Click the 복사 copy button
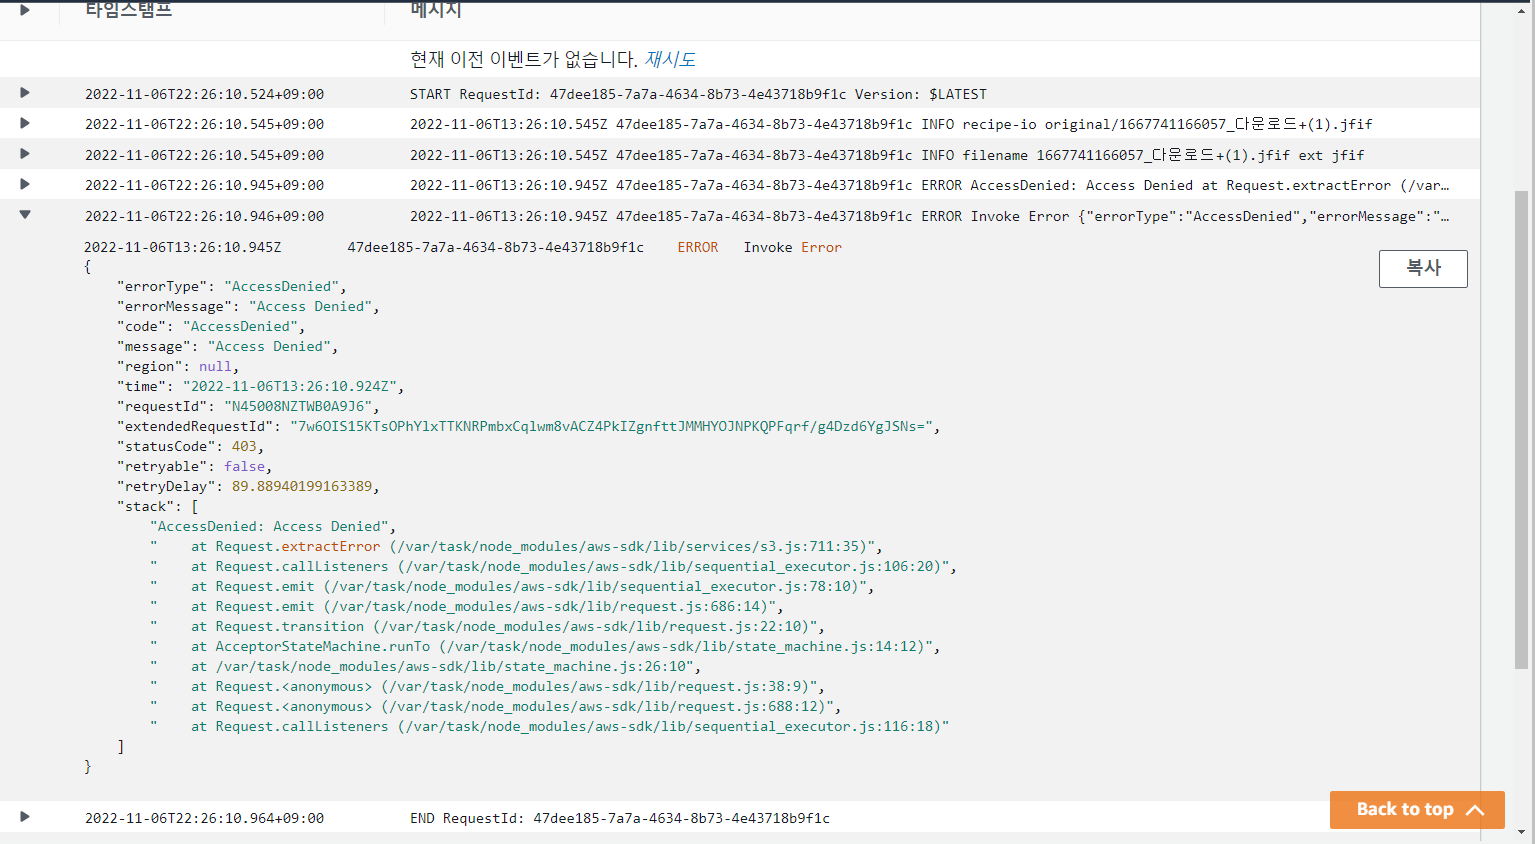 (x=1423, y=268)
